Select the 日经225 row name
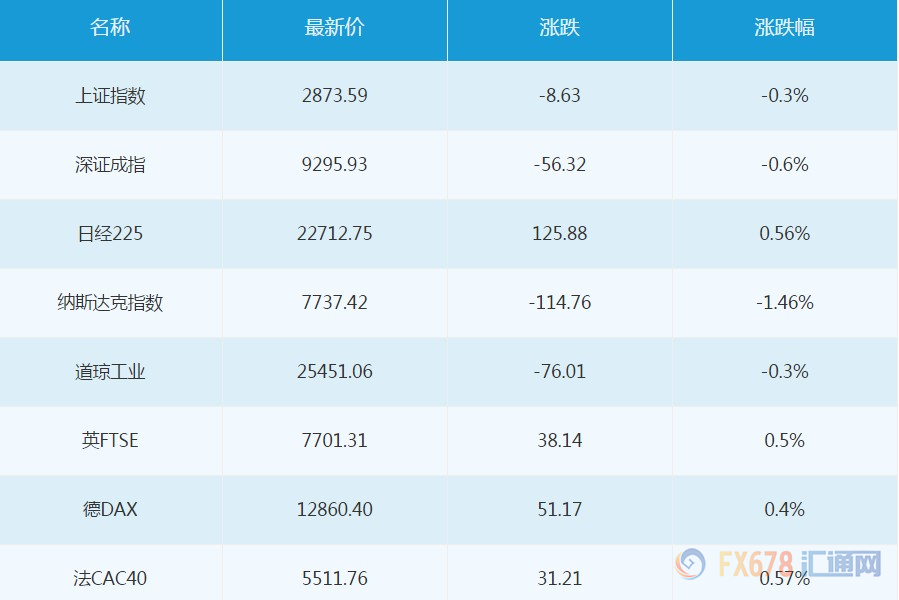 tap(110, 233)
